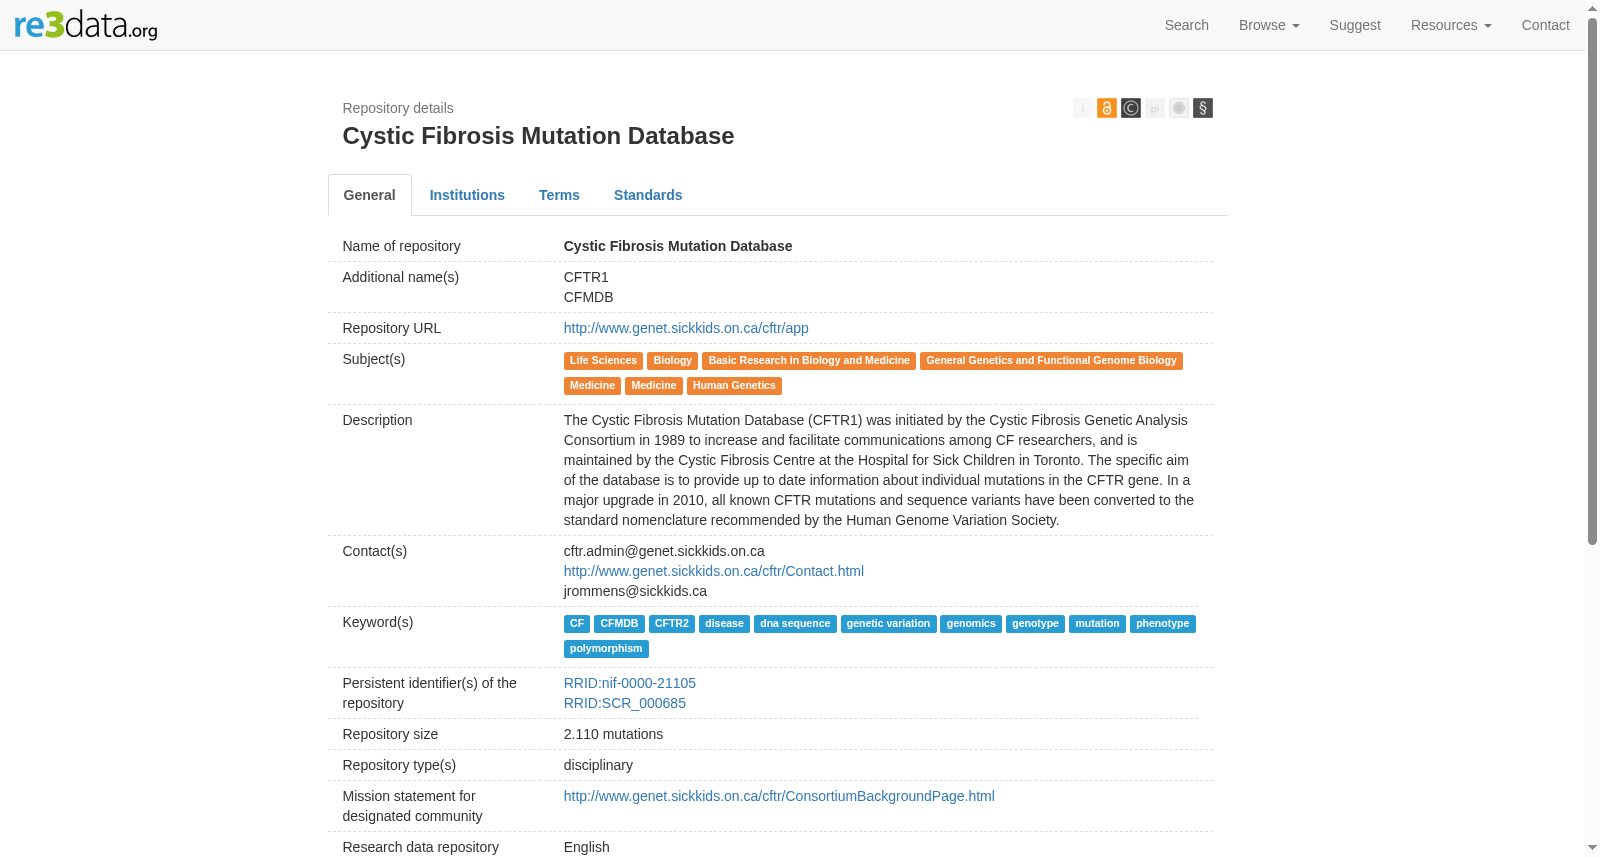Image resolution: width=1600 pixels, height=857 pixels.
Task: Click the mutation keyword tag
Action: click(1097, 624)
